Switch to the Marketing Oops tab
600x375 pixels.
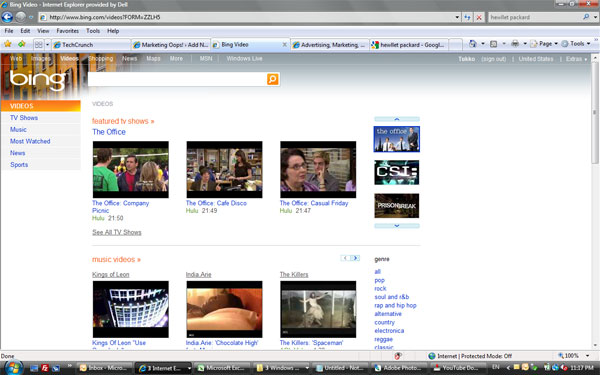coord(171,45)
